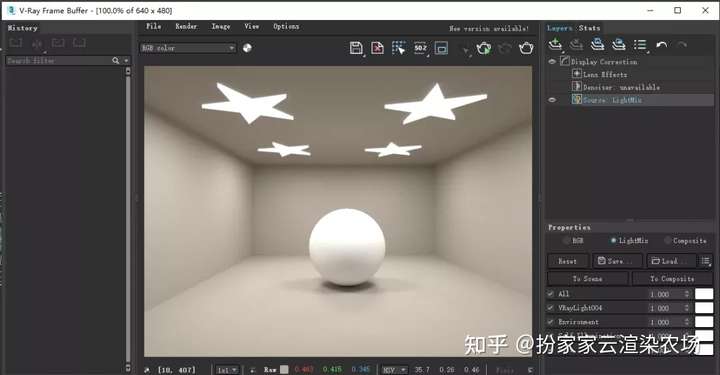Click the Load... button in Properties
The image size is (720, 375).
pos(671,261)
